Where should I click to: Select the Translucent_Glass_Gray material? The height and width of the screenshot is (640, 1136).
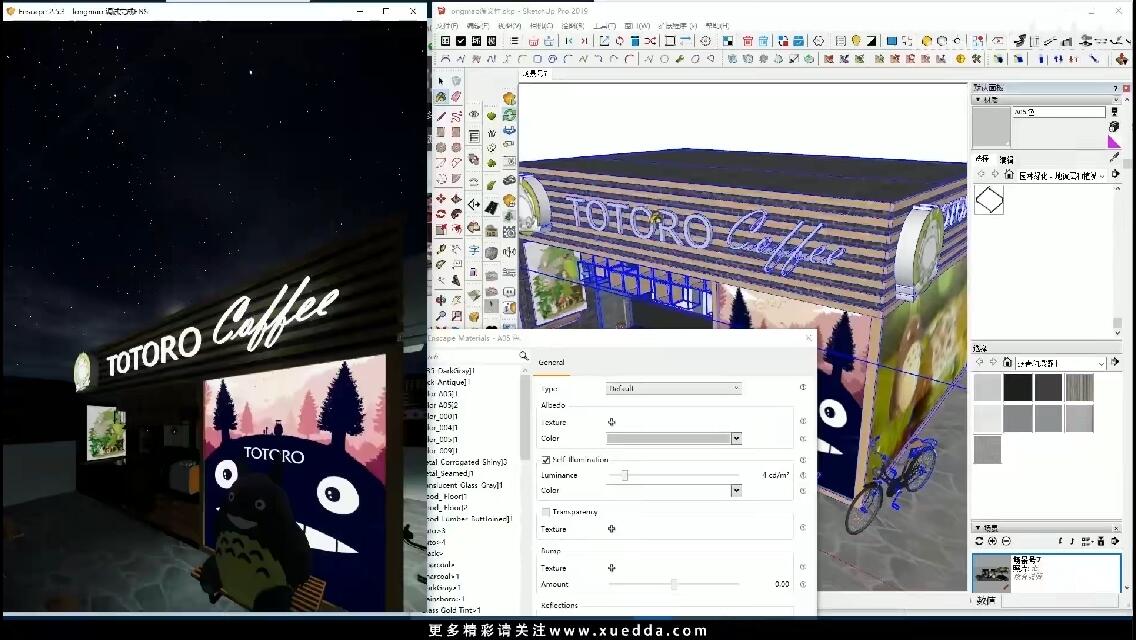click(465, 485)
